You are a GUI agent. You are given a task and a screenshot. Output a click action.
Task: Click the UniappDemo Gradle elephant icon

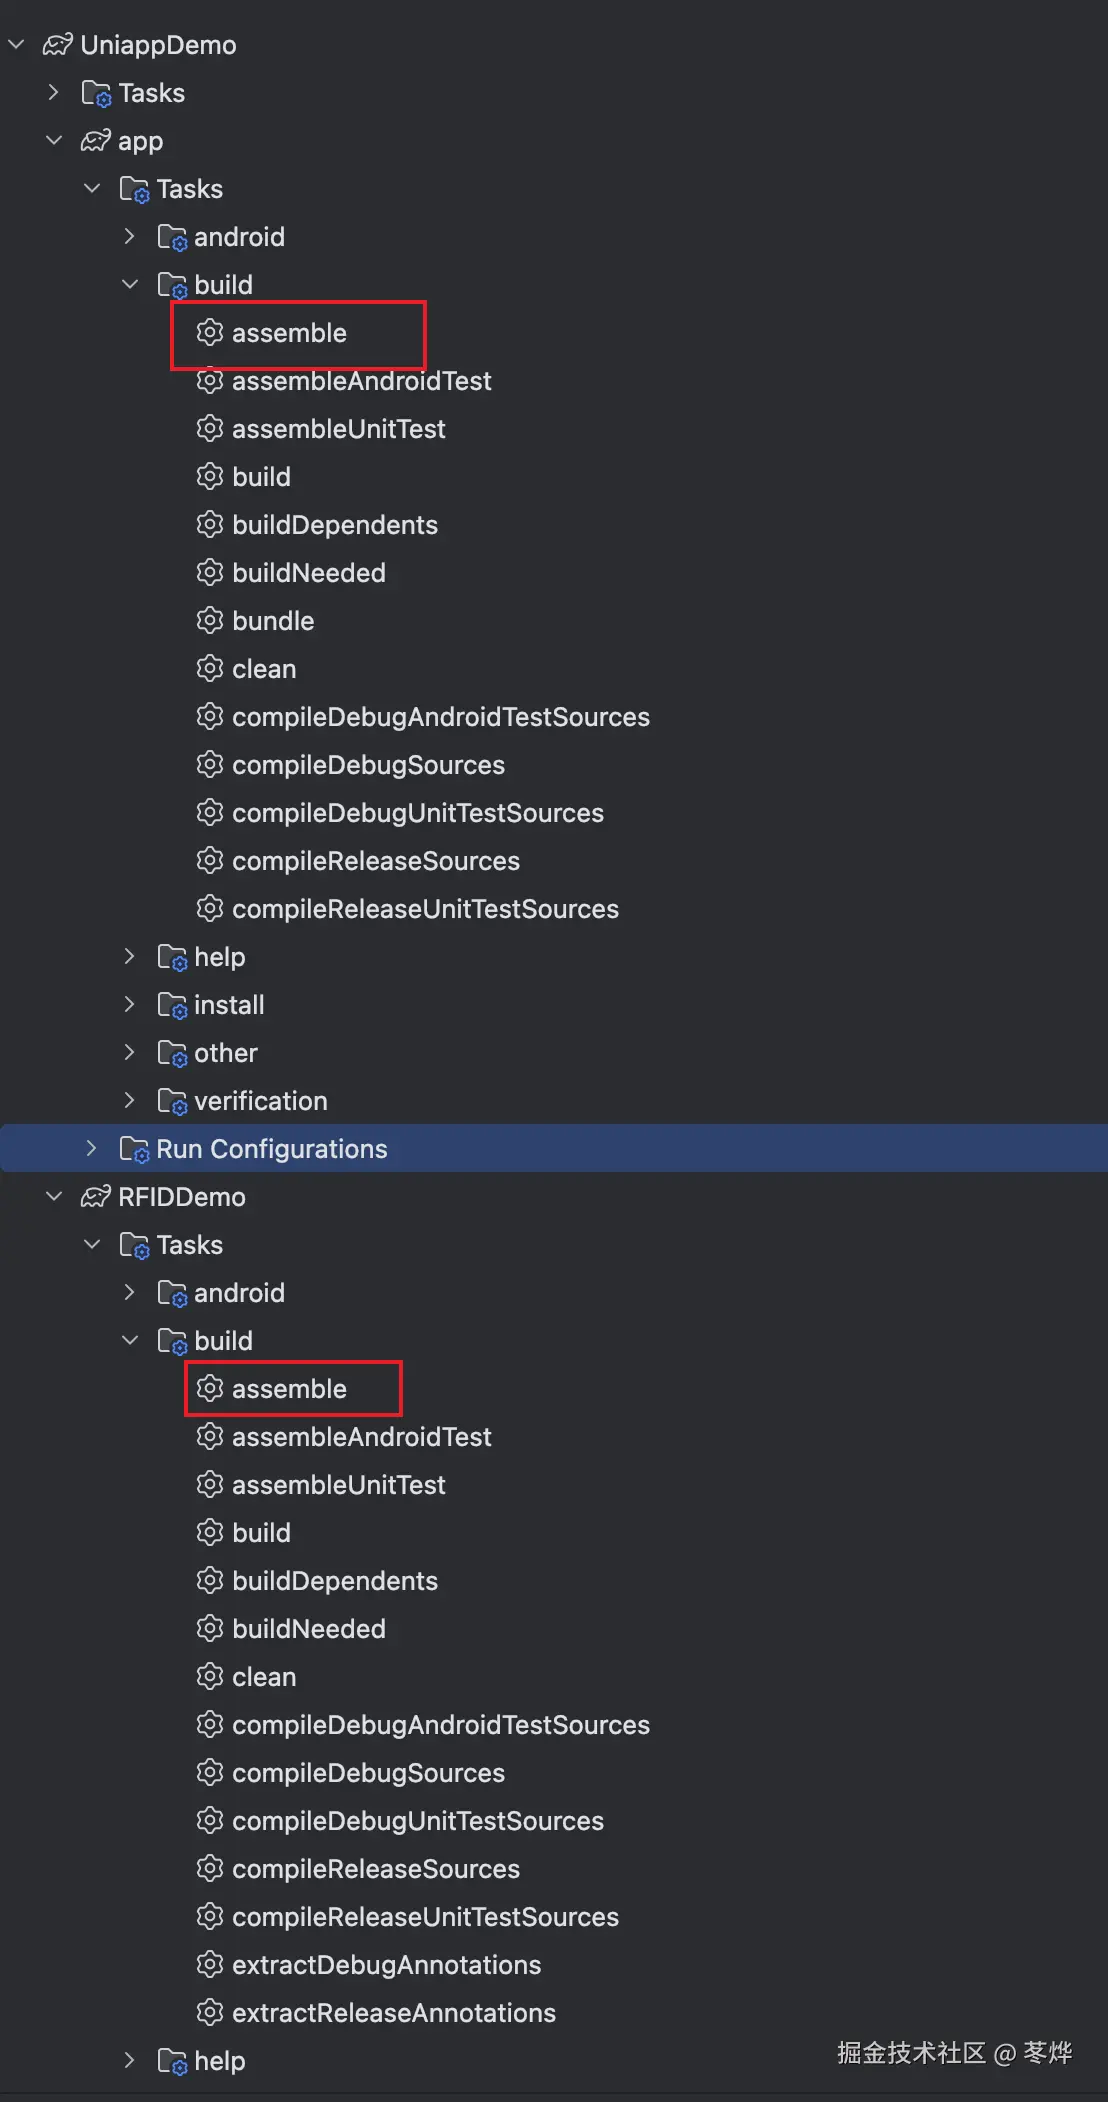(x=57, y=45)
